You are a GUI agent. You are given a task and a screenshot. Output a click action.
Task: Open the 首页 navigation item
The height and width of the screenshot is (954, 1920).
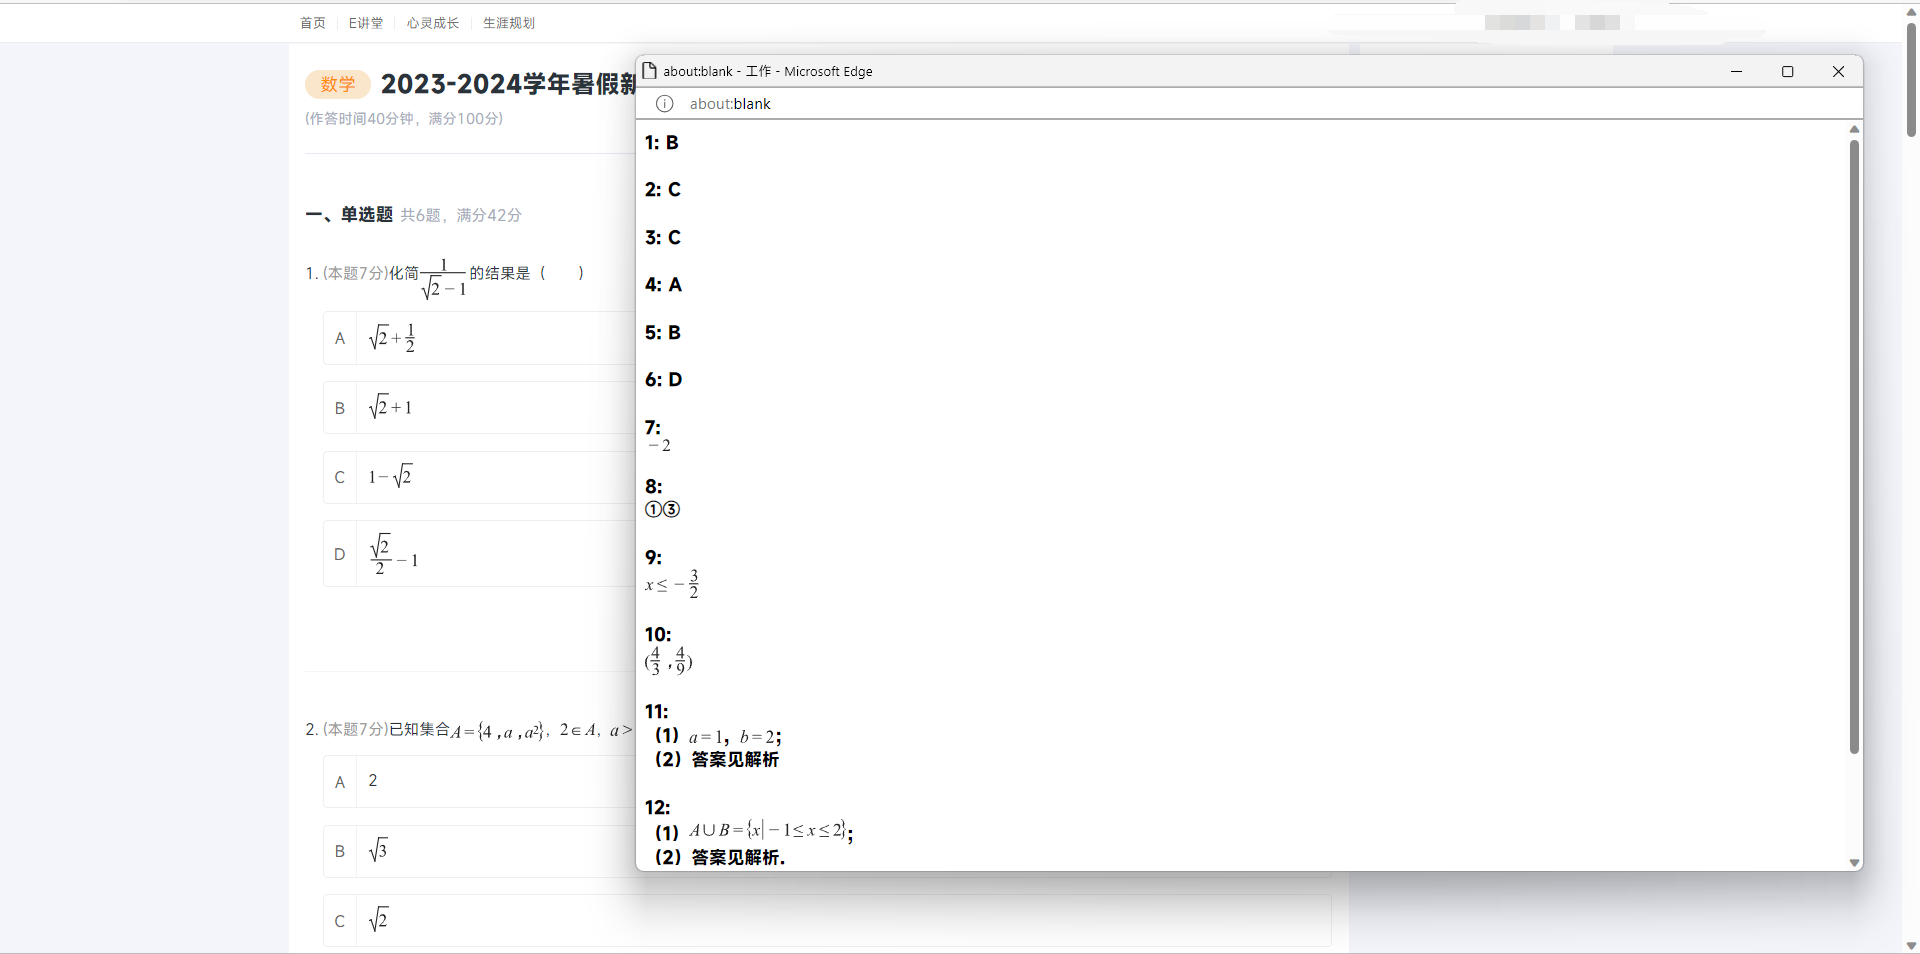[312, 23]
